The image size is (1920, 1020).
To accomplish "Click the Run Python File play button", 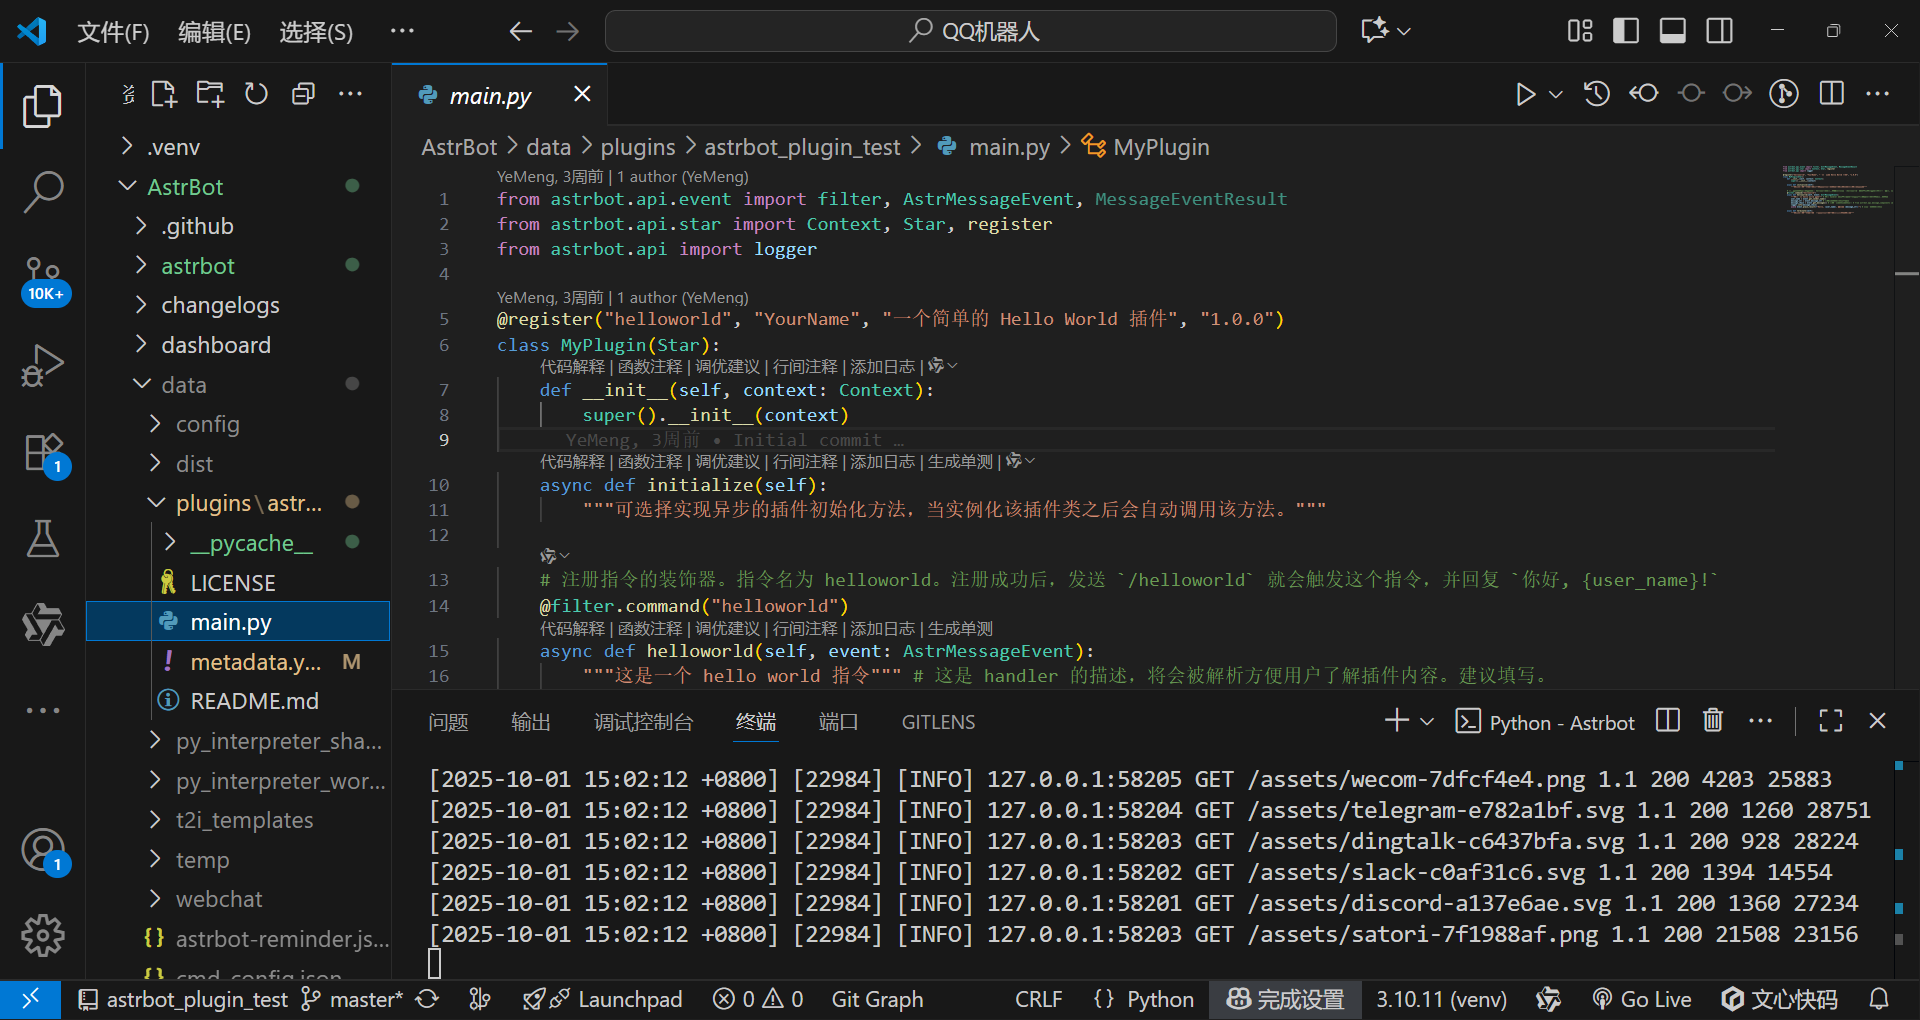I will [1525, 94].
